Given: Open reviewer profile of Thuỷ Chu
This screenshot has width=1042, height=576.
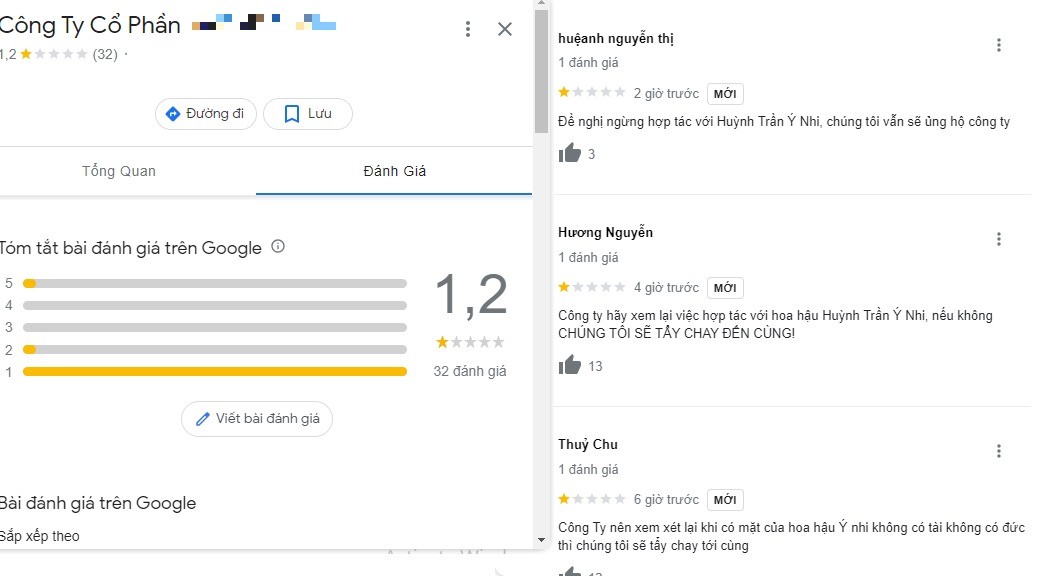Looking at the screenshot, I should click(587, 443).
